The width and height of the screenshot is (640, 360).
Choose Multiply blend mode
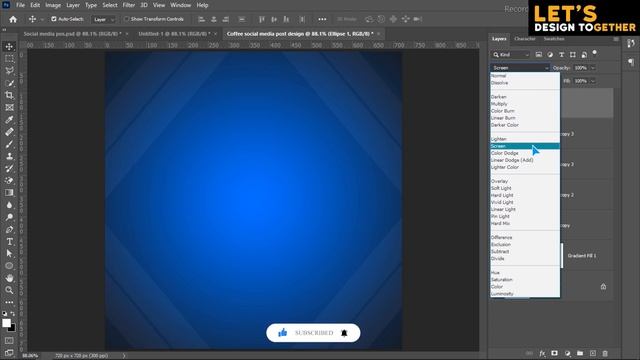tap(525, 104)
